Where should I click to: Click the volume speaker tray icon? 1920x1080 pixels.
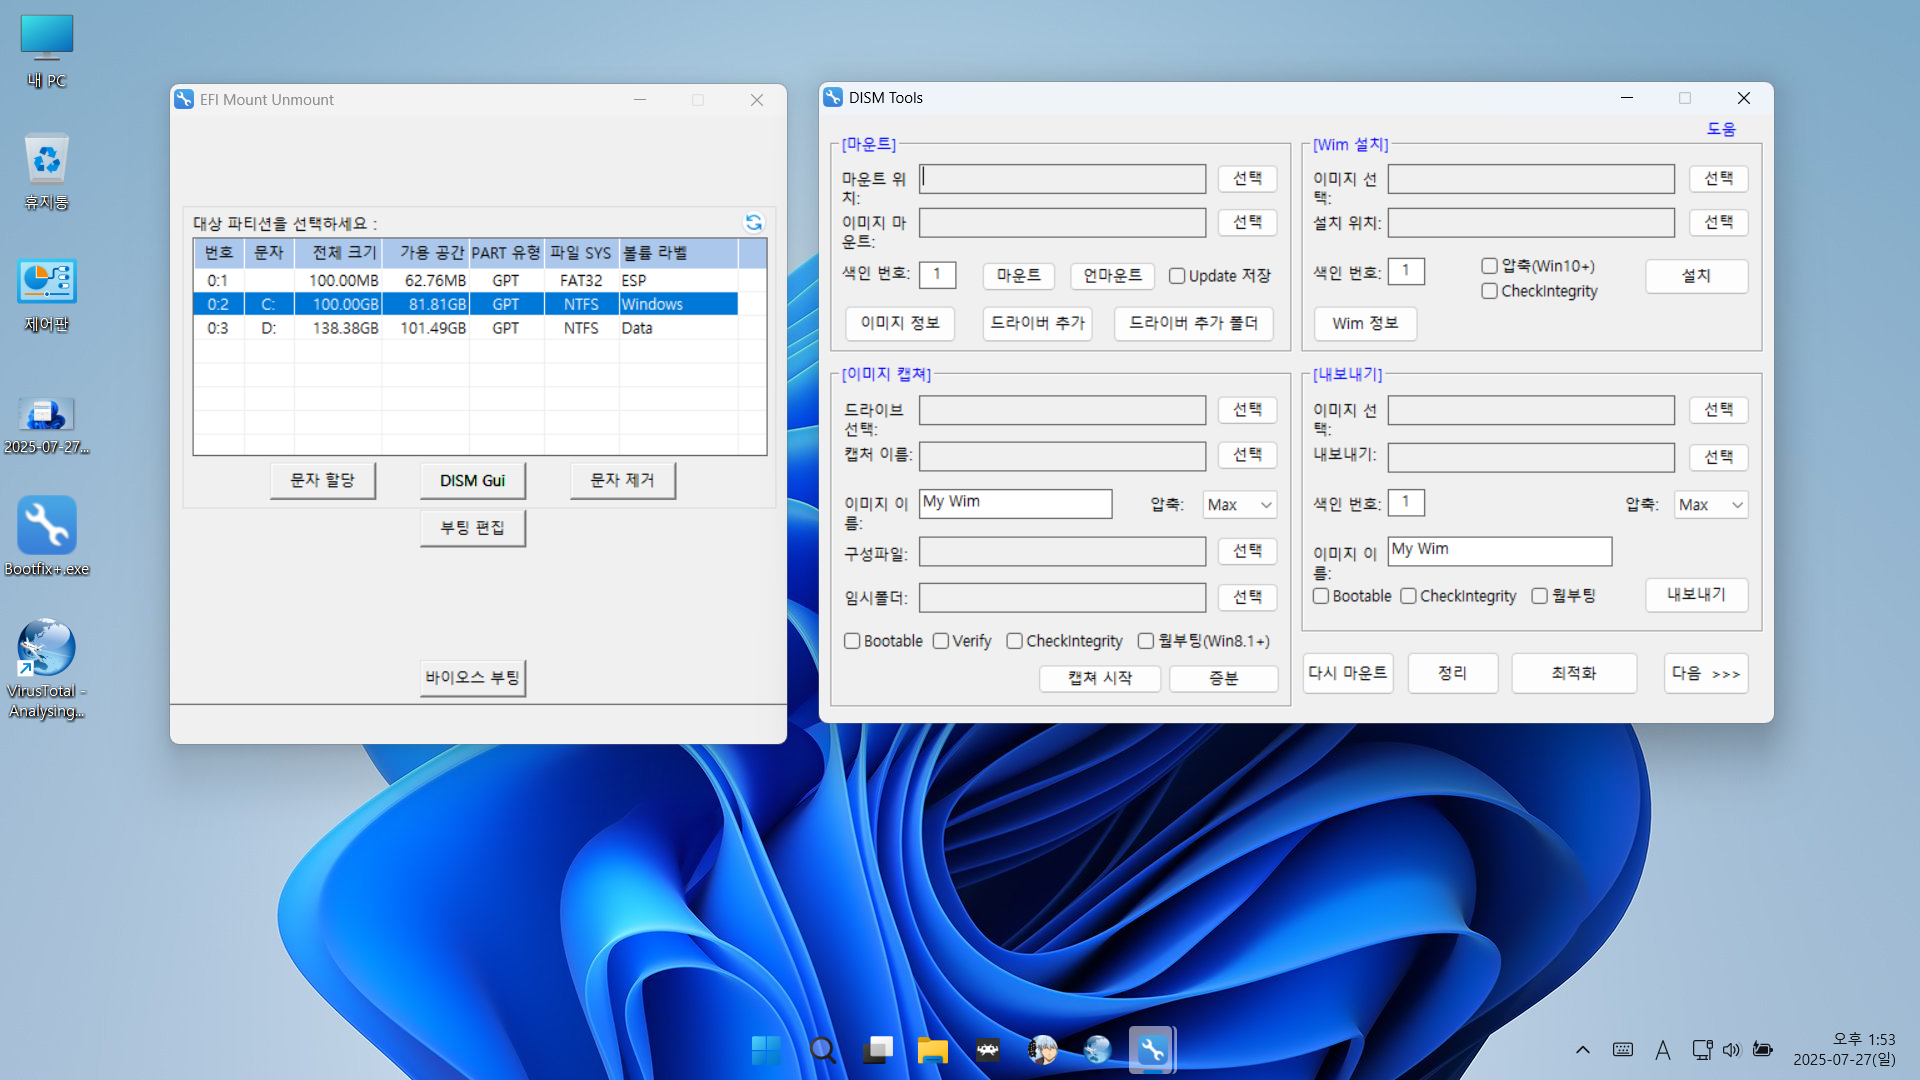(1731, 1050)
